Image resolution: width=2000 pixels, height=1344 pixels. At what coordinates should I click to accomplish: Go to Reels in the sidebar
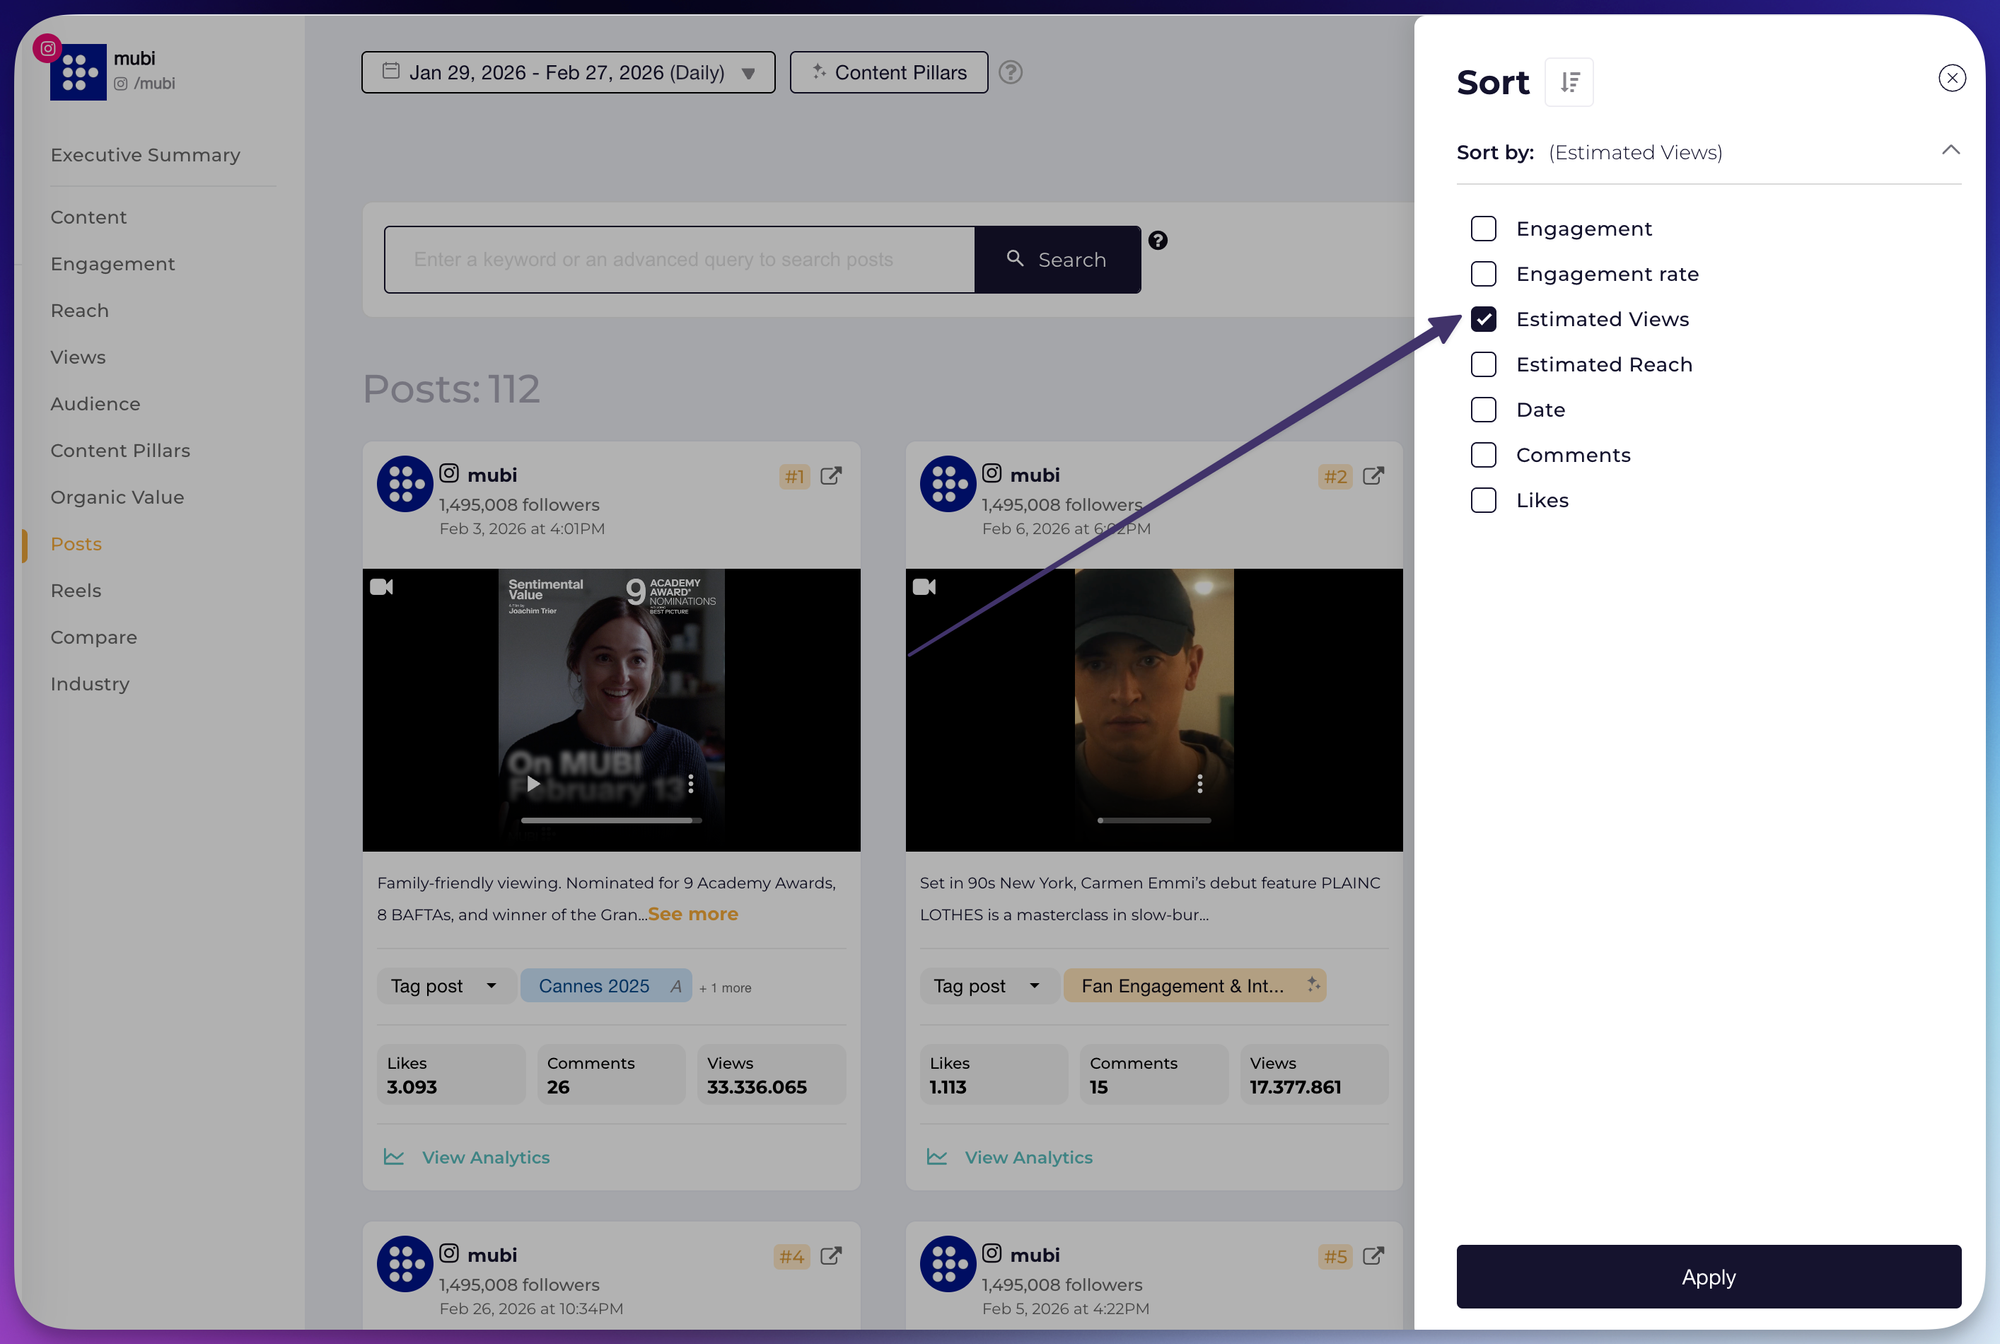tap(76, 590)
